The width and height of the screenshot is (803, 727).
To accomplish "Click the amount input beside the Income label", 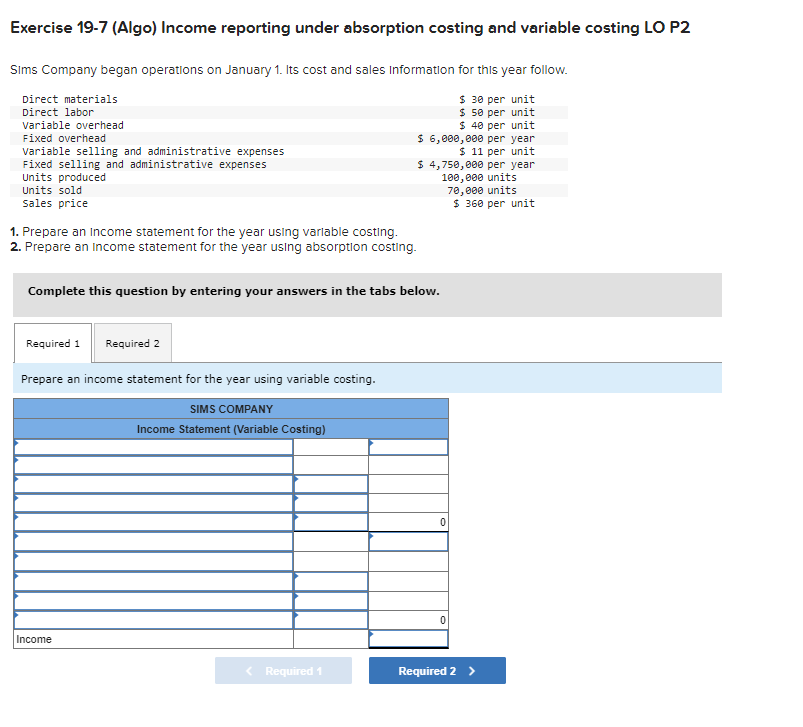I will pyautogui.click(x=408, y=638).
